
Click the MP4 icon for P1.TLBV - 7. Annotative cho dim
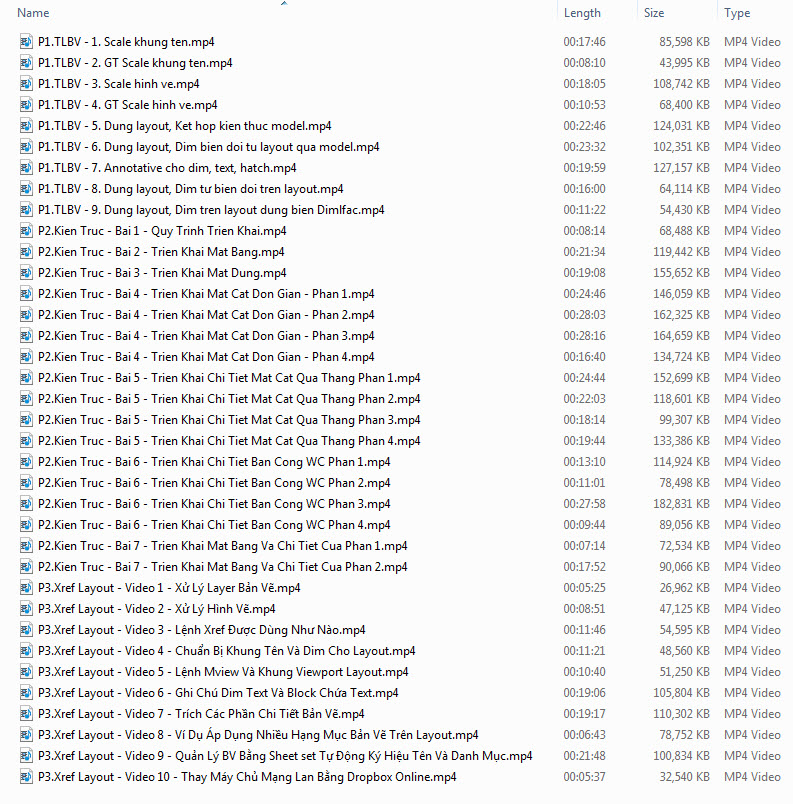click(x=26, y=168)
